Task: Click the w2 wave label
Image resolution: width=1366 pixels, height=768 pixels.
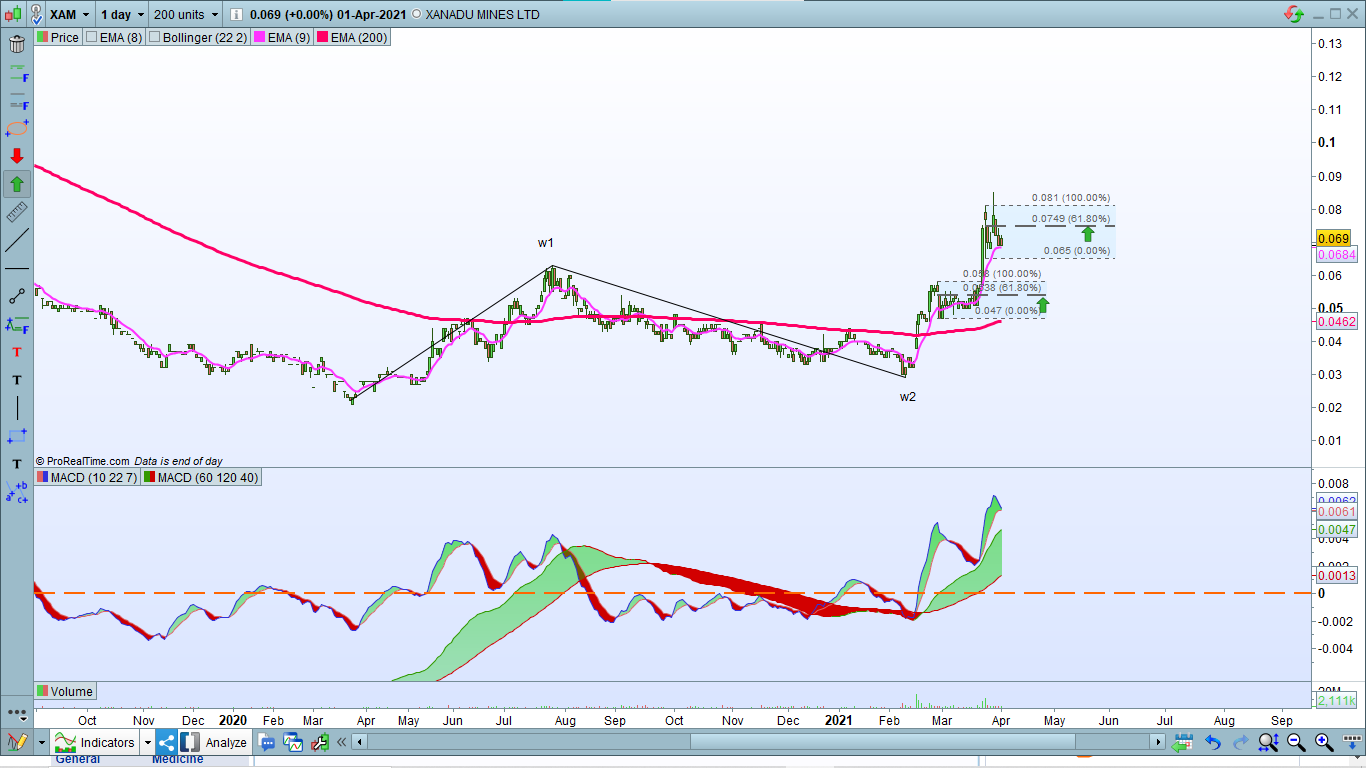Action: [x=907, y=397]
